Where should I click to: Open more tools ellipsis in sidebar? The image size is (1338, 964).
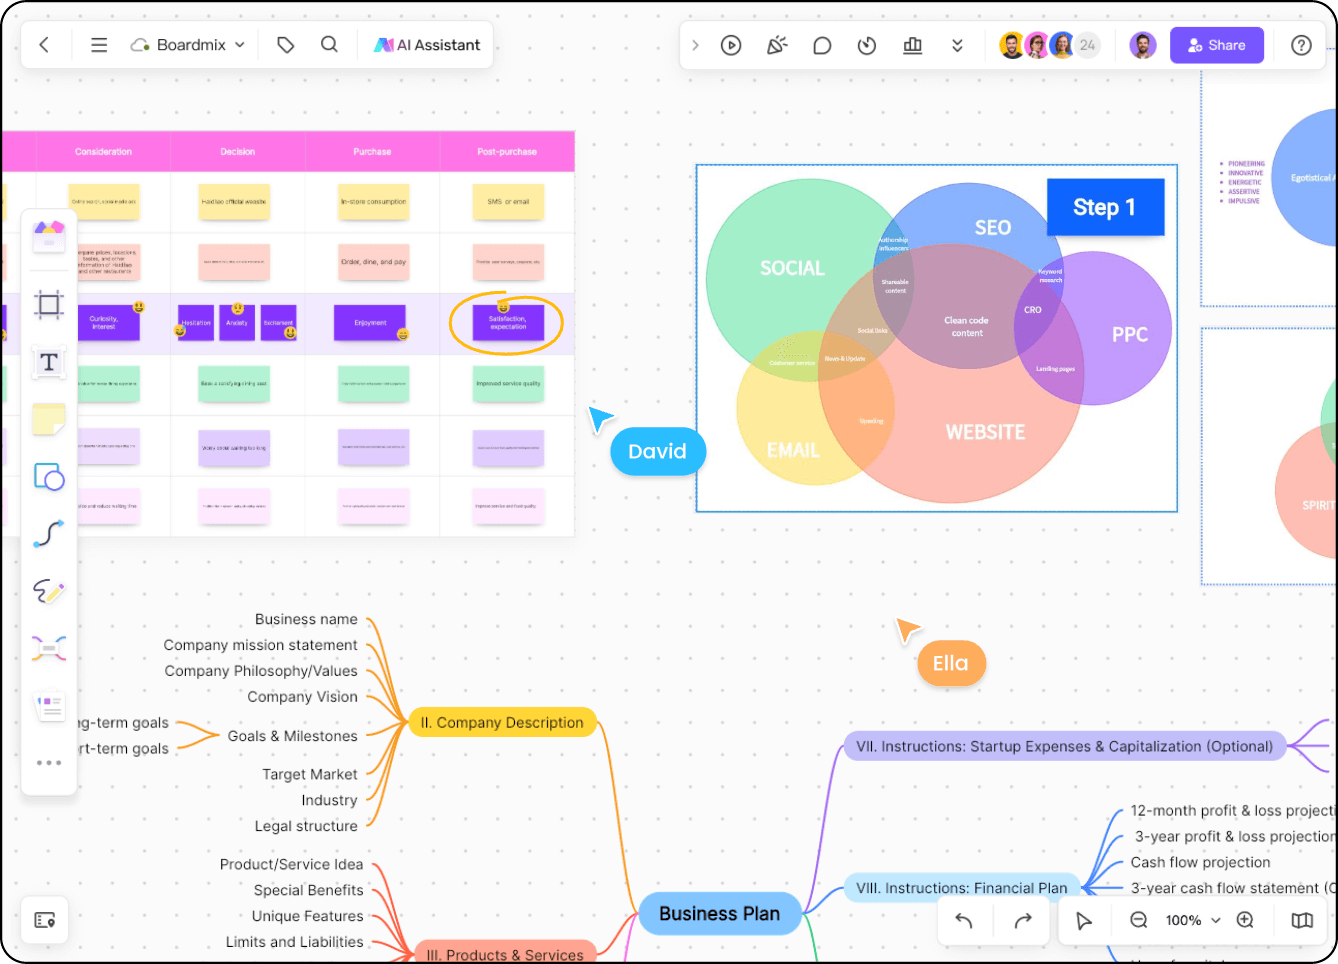(x=49, y=763)
